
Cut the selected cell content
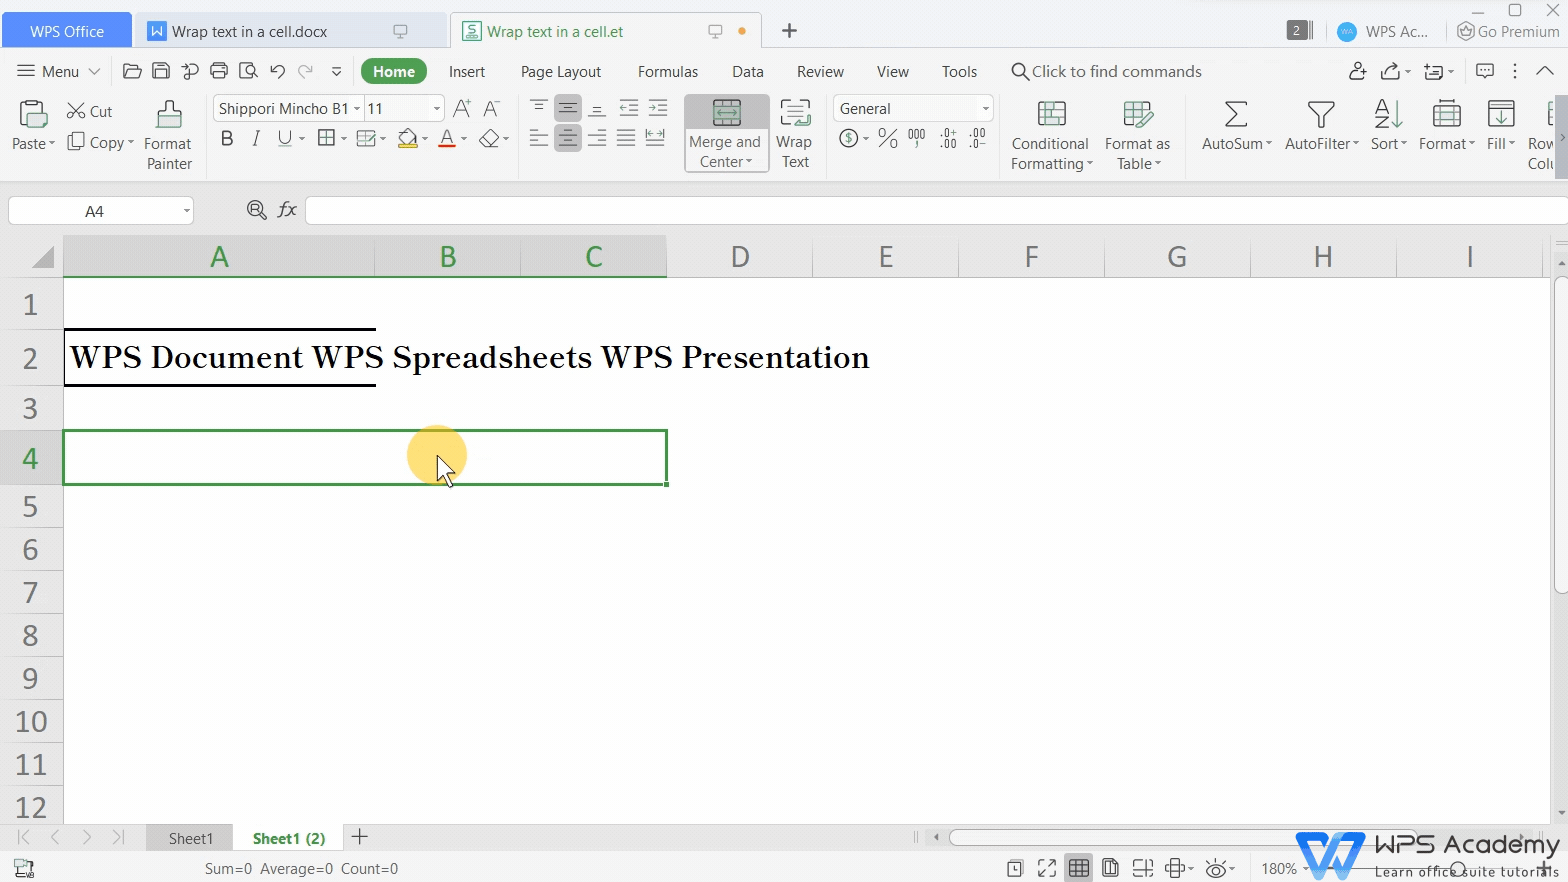(x=90, y=111)
